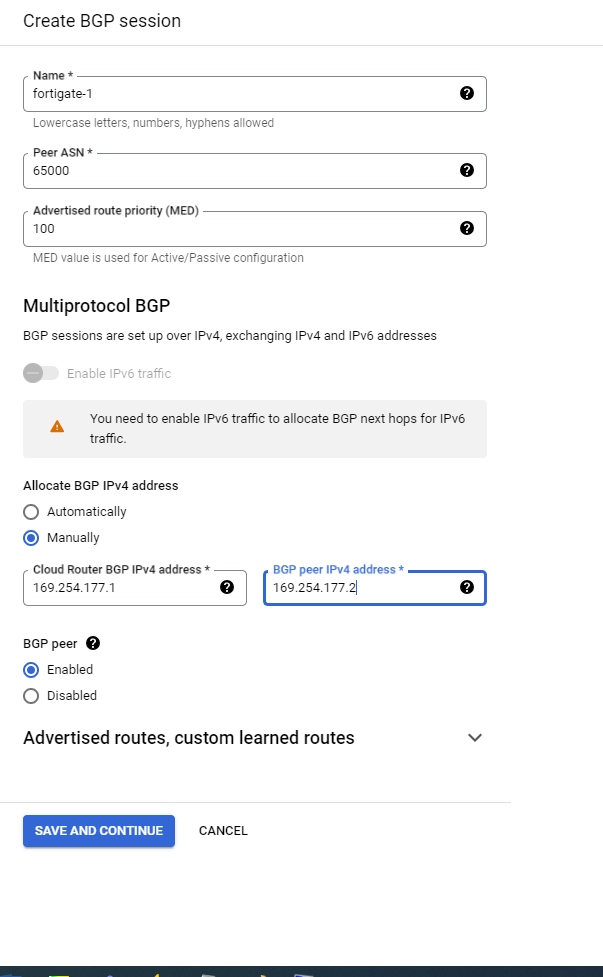Select Automatically for BGP IPv4 address allocation

coord(31,512)
